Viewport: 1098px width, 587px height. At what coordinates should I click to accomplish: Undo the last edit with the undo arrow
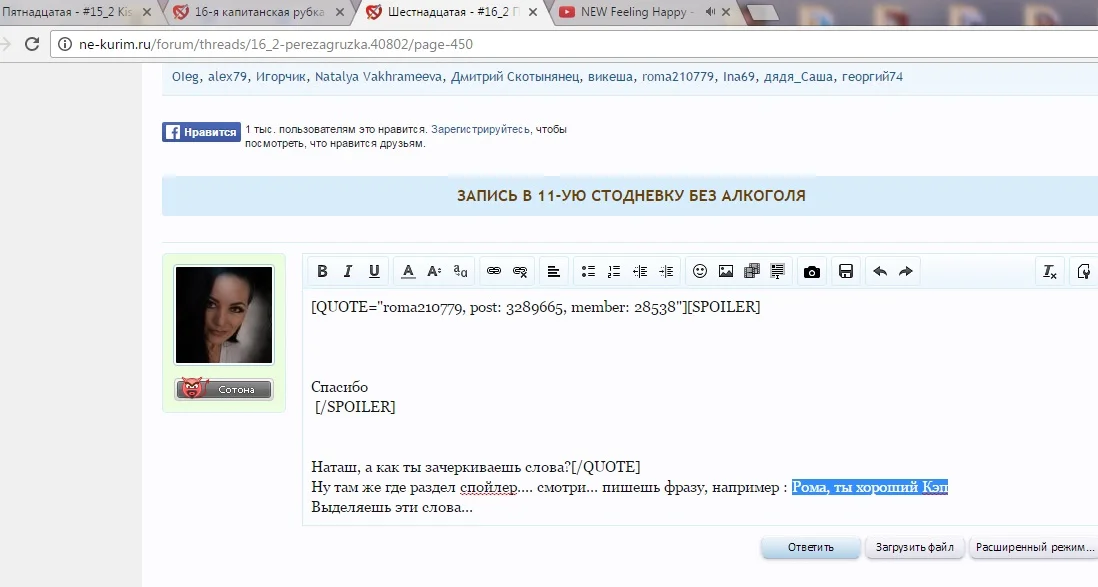point(880,270)
